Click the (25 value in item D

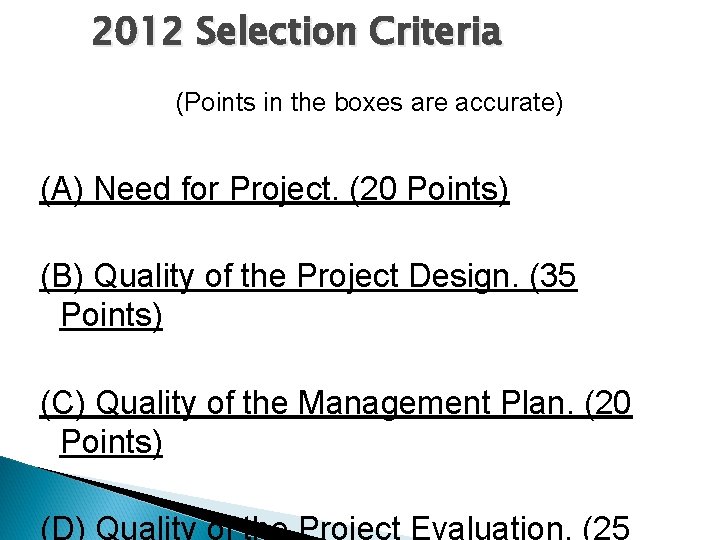[607, 527]
